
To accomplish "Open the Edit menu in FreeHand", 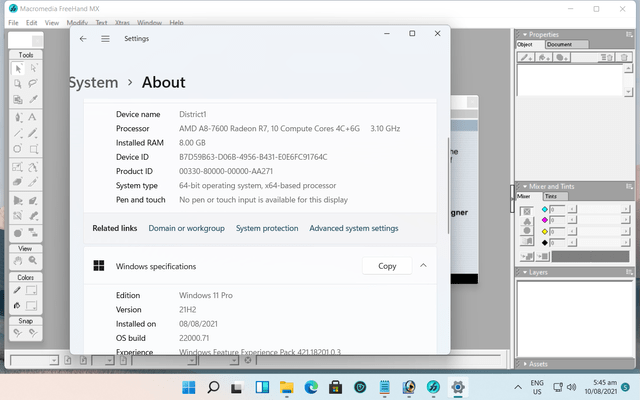I will point(31,23).
